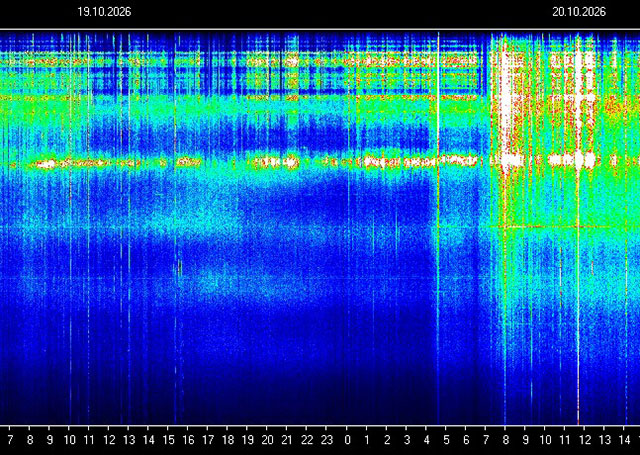Click the 20.10.2026 date label
The width and height of the screenshot is (640, 455).
point(579,12)
